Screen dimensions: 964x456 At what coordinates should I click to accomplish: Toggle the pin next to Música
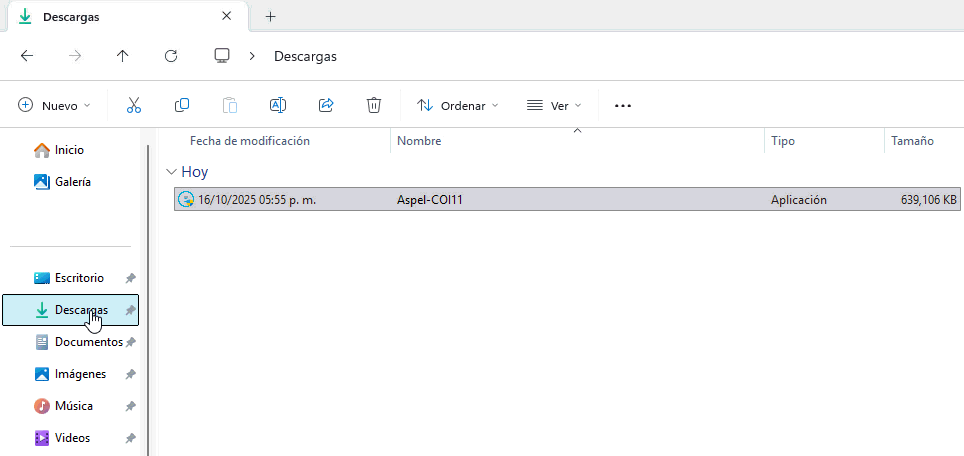click(130, 406)
